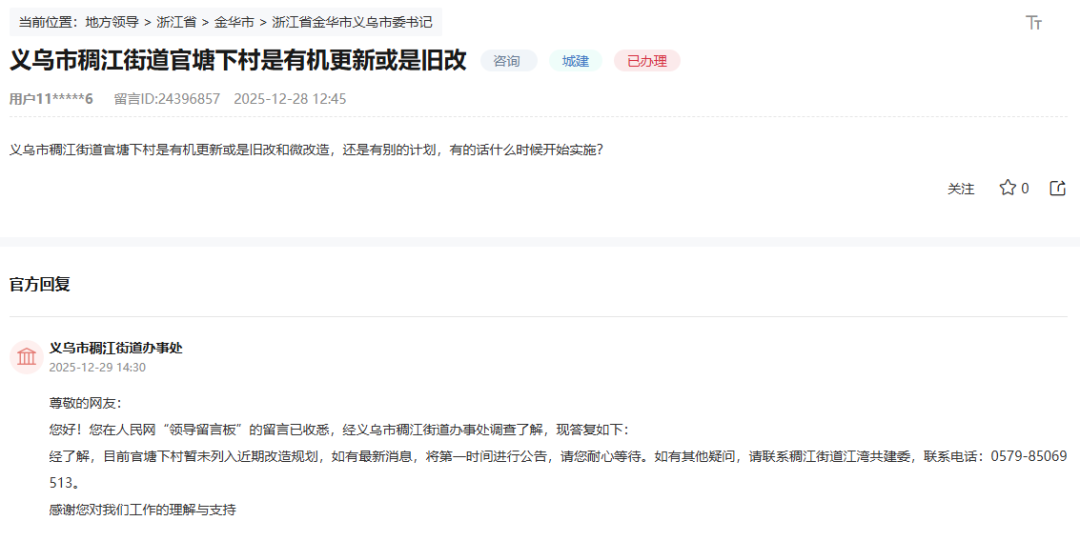This screenshot has height=541, width=1080.
Task: Select the 官方回复 section heading
Action: click(40, 285)
